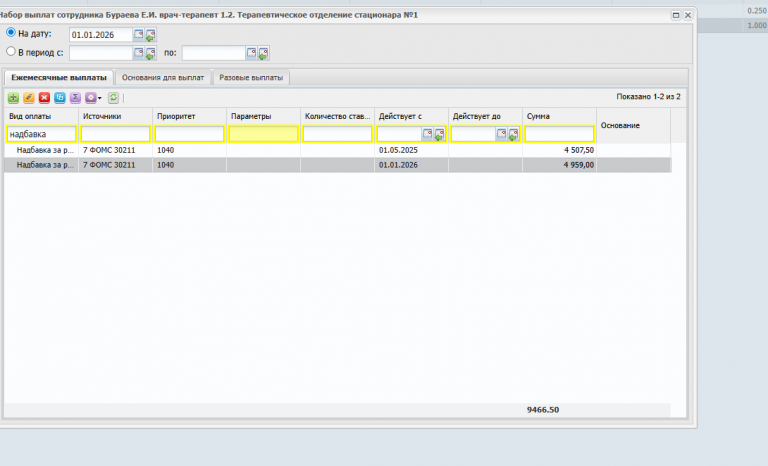Open calendar picker for В период с field
This screenshot has height=466, width=768.
[139, 52]
